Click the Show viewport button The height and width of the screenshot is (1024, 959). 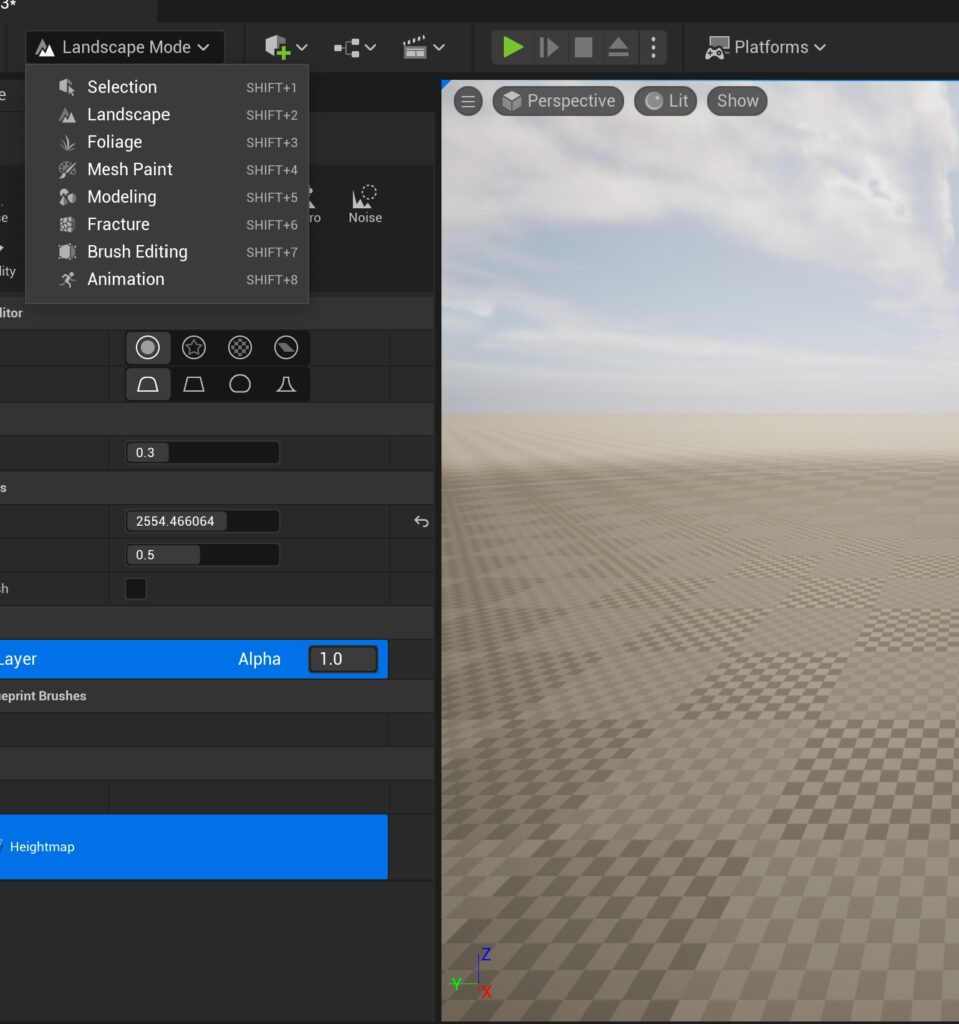(x=738, y=101)
